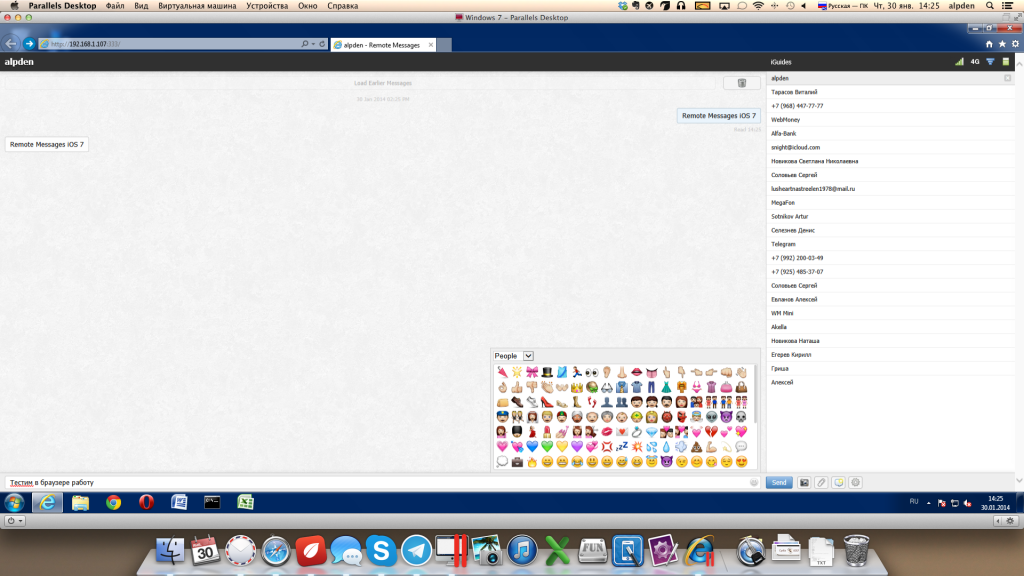Screen dimensions: 1024x576
Task: Insert the top hat emoji
Action: [x=547, y=372]
